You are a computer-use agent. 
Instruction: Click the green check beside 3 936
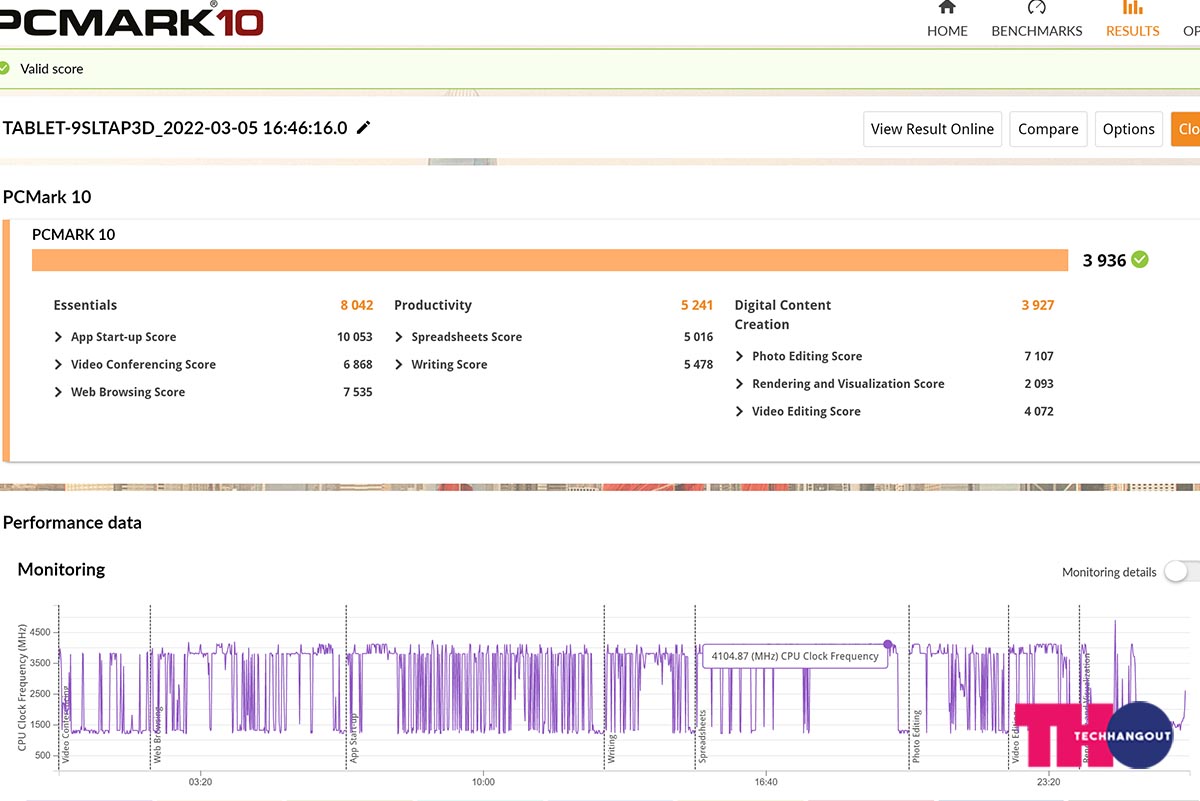(1140, 260)
